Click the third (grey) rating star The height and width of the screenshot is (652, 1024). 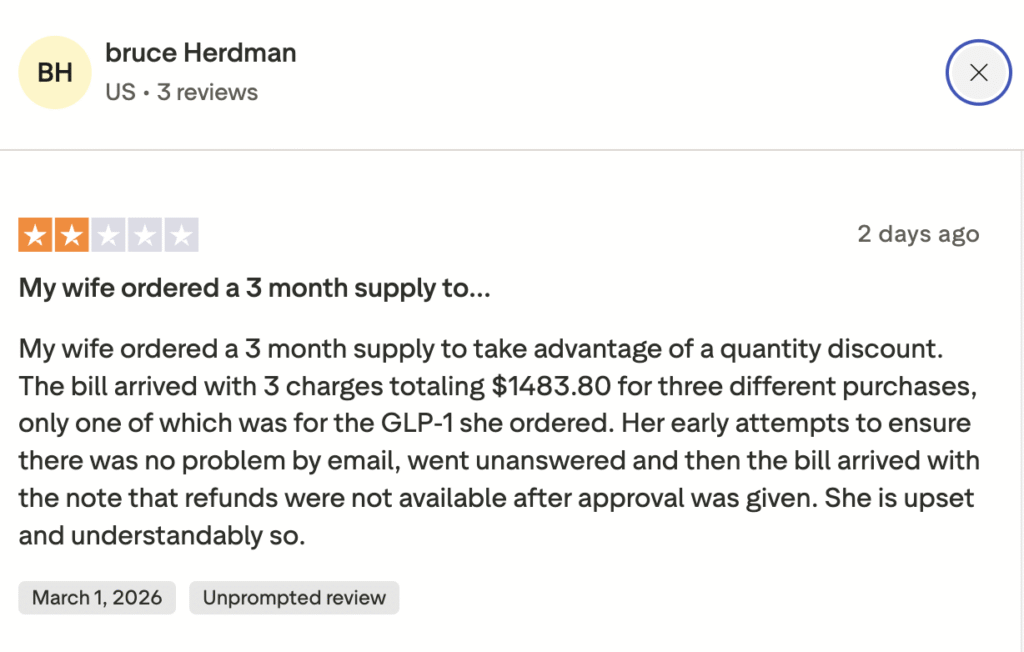pyautogui.click(x=108, y=236)
